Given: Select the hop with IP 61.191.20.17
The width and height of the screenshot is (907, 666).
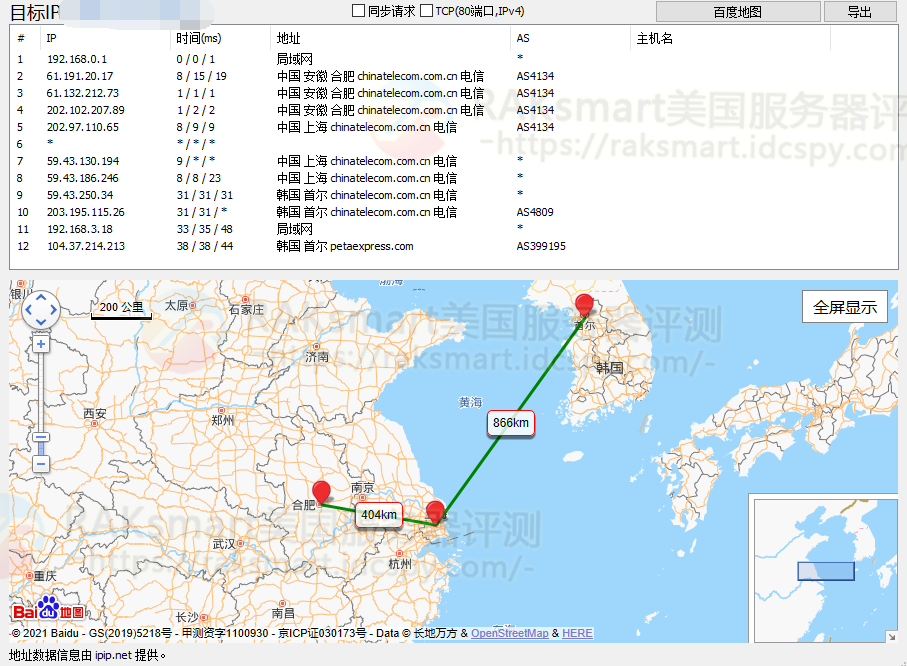Looking at the screenshot, I should (x=454, y=76).
